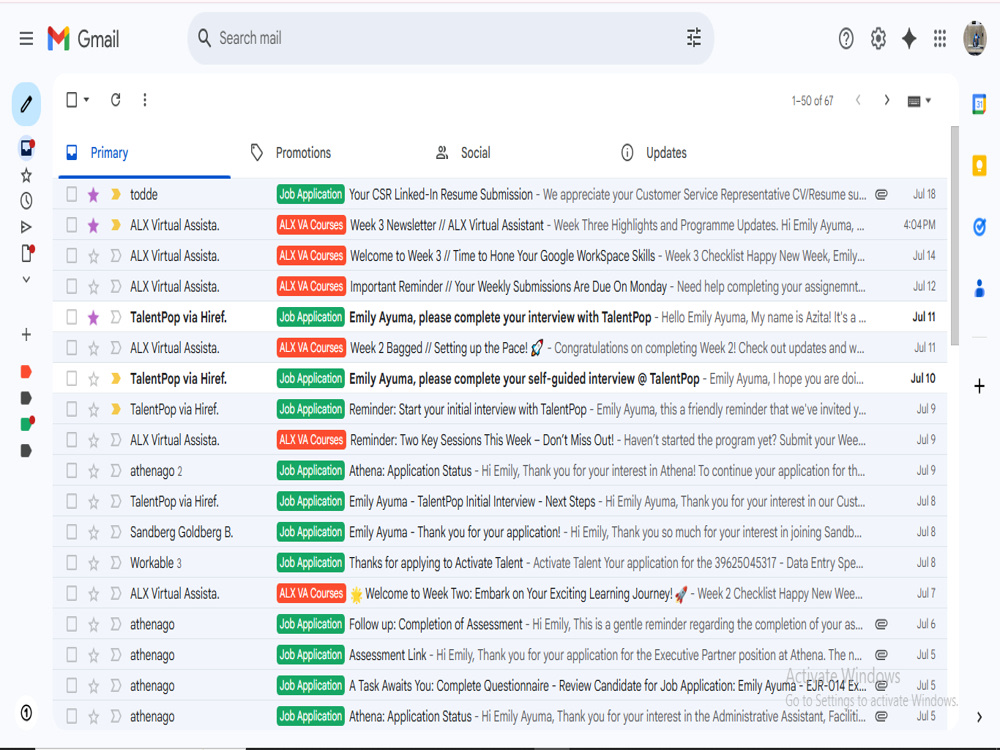The image size is (1000, 750).
Task: Open the Google apps grid
Action: click(x=940, y=39)
